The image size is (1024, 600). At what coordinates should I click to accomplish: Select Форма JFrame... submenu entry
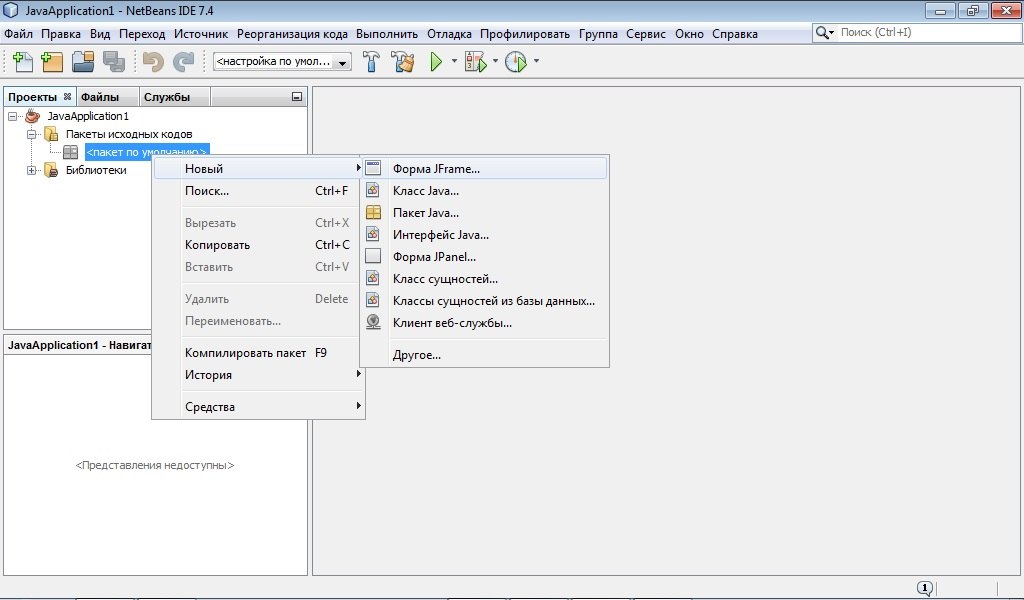point(485,168)
